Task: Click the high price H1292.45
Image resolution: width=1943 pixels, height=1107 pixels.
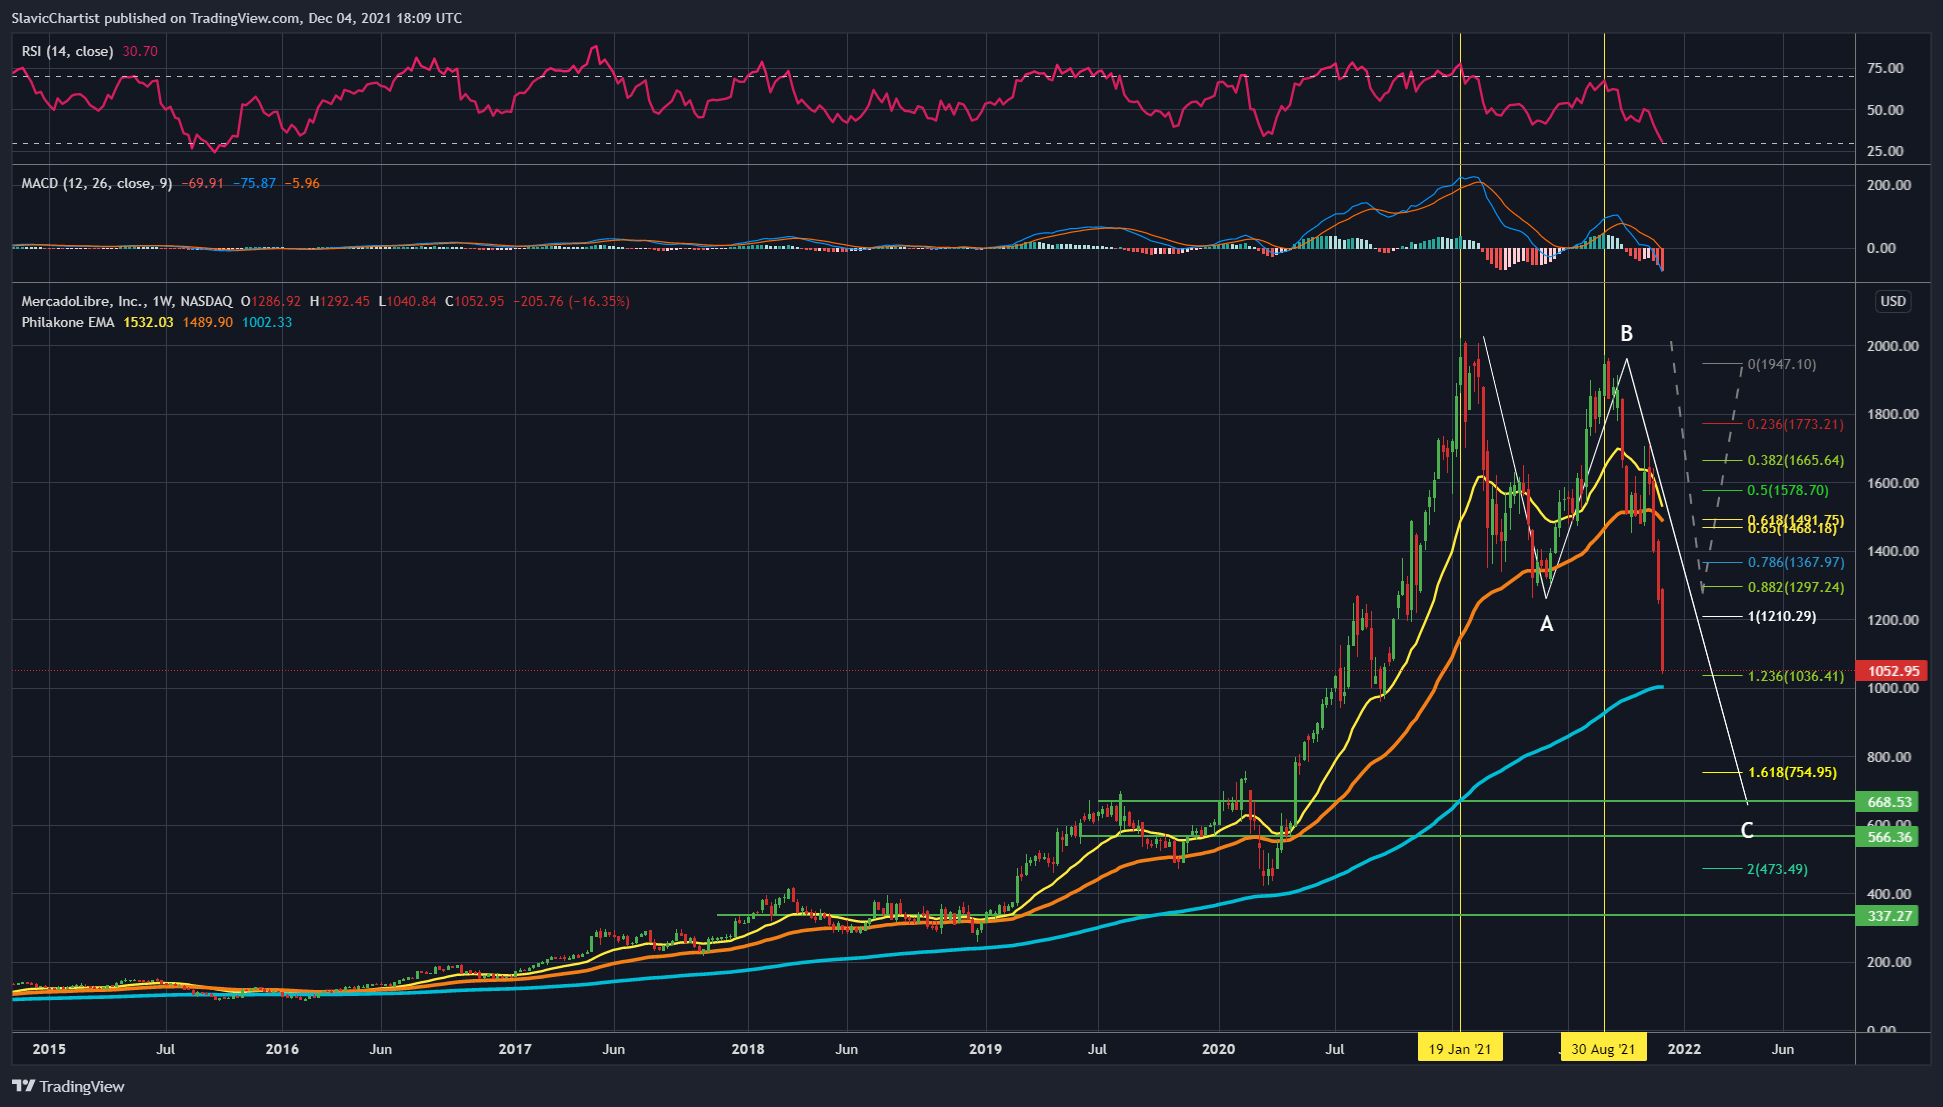Action: click(x=340, y=301)
